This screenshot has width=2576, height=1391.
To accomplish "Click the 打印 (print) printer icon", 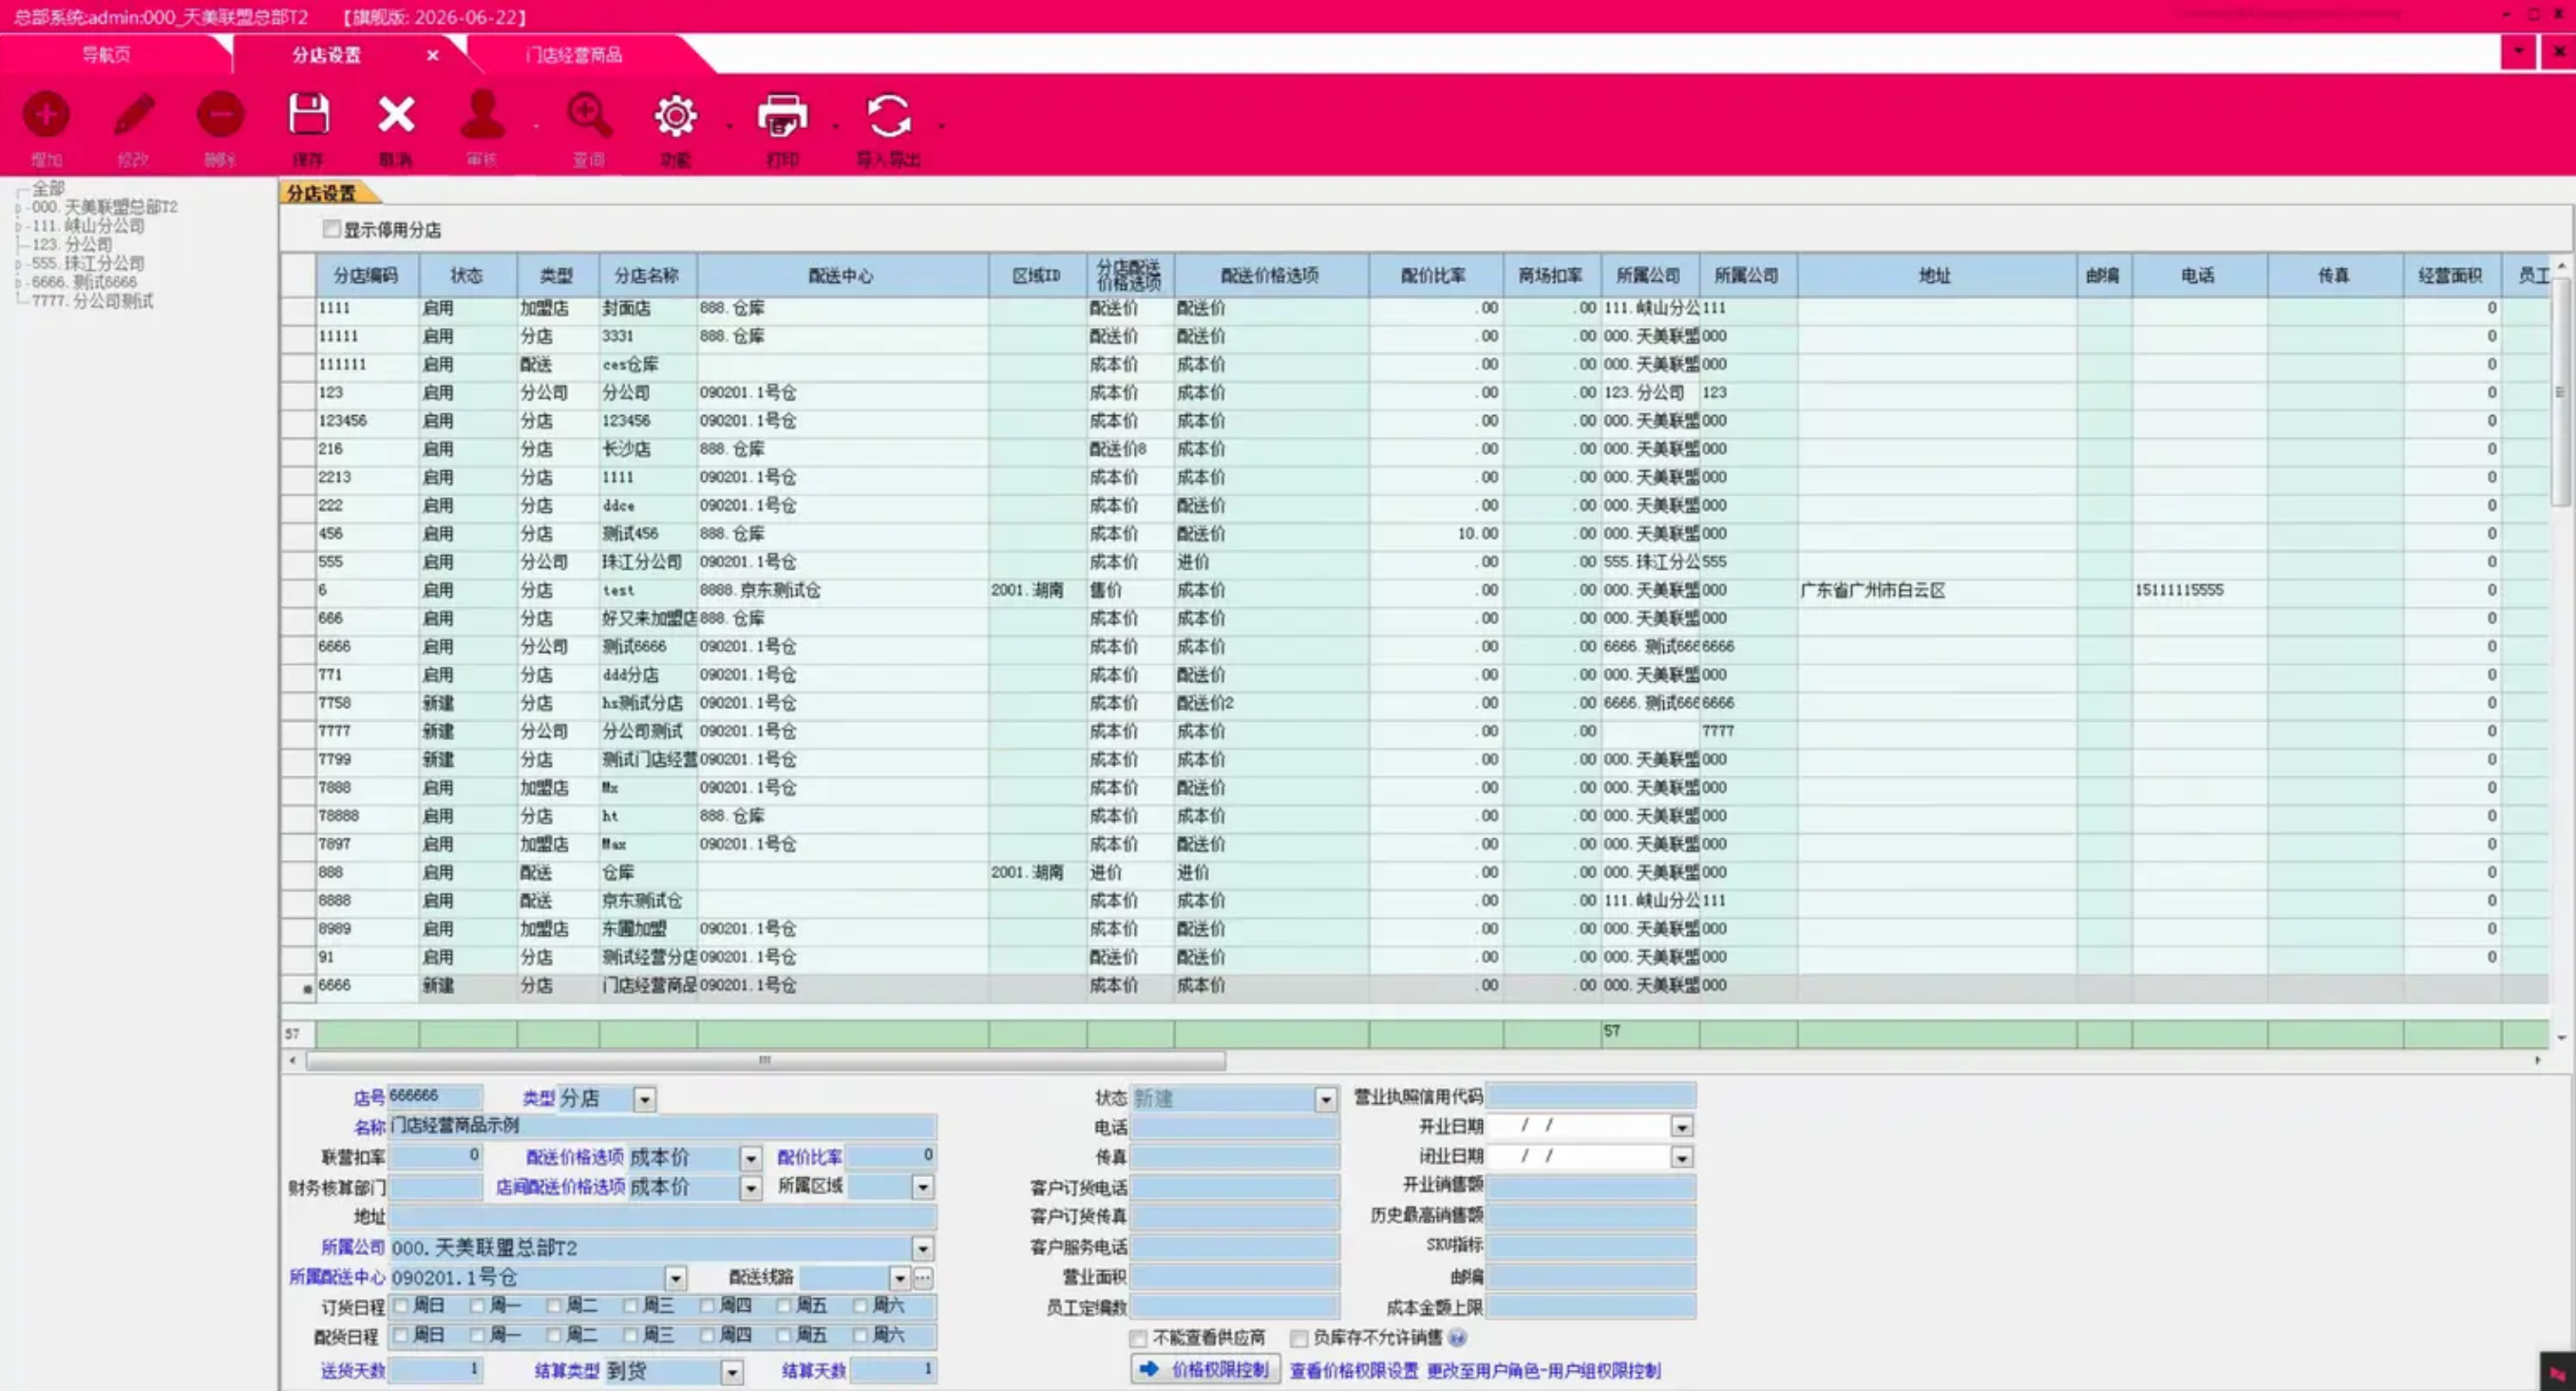I will [x=782, y=115].
